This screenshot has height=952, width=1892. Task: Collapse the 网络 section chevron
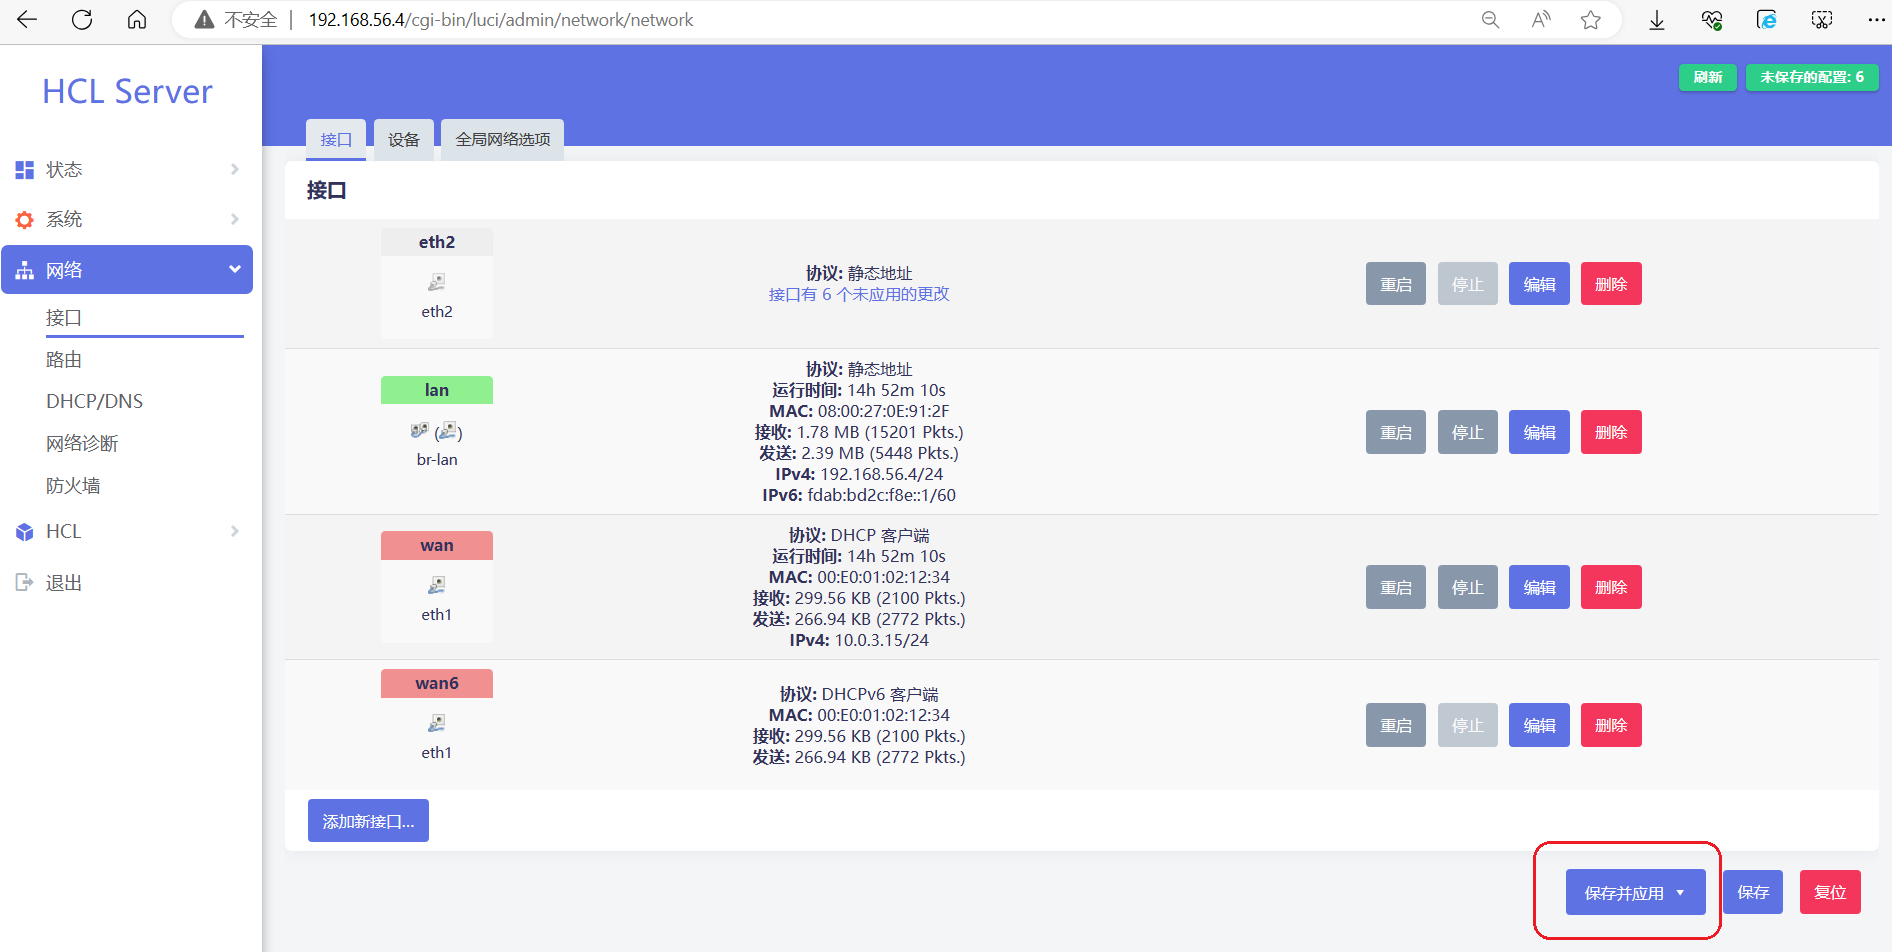tap(235, 269)
